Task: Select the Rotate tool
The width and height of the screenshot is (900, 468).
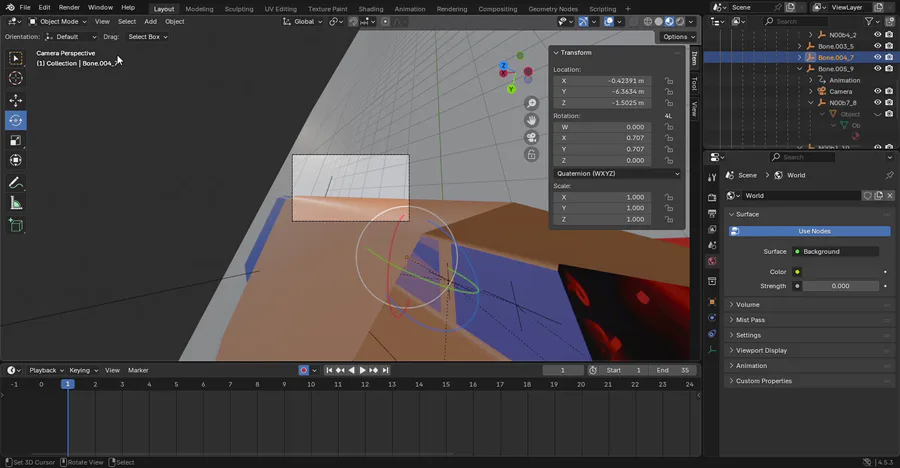Action: [x=15, y=121]
